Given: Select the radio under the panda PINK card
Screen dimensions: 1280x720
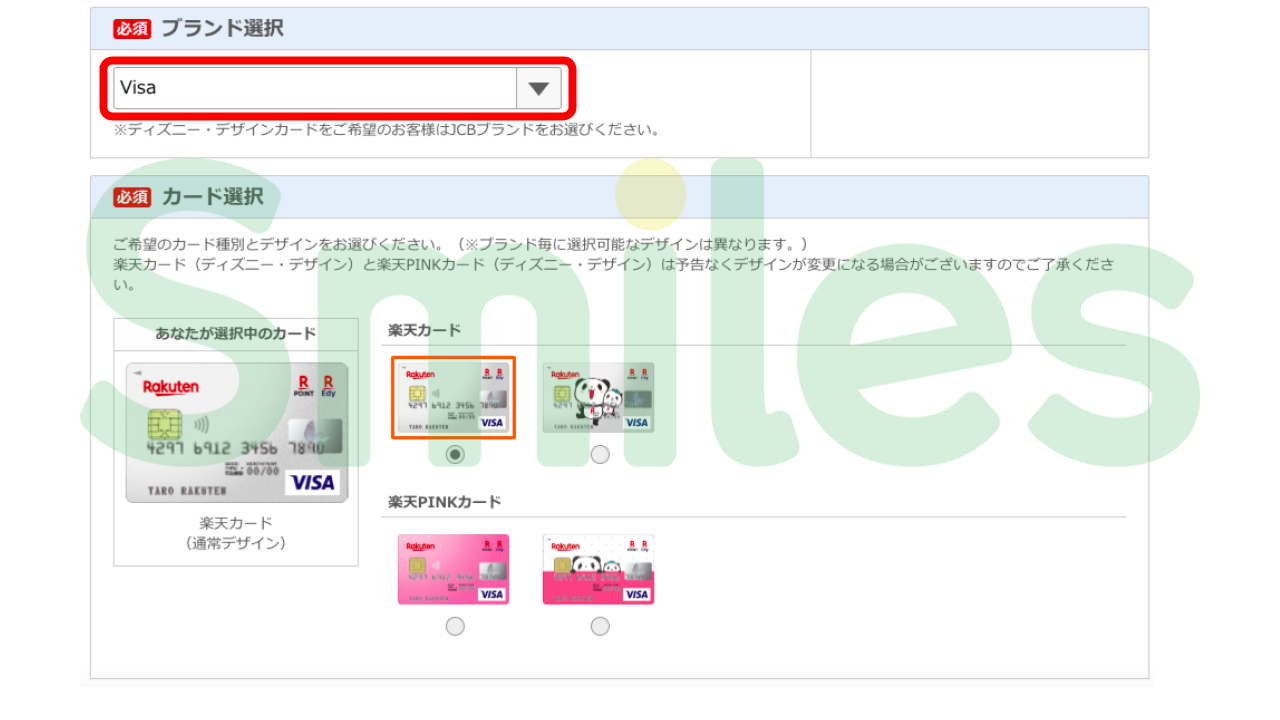Looking at the screenshot, I should [x=599, y=626].
